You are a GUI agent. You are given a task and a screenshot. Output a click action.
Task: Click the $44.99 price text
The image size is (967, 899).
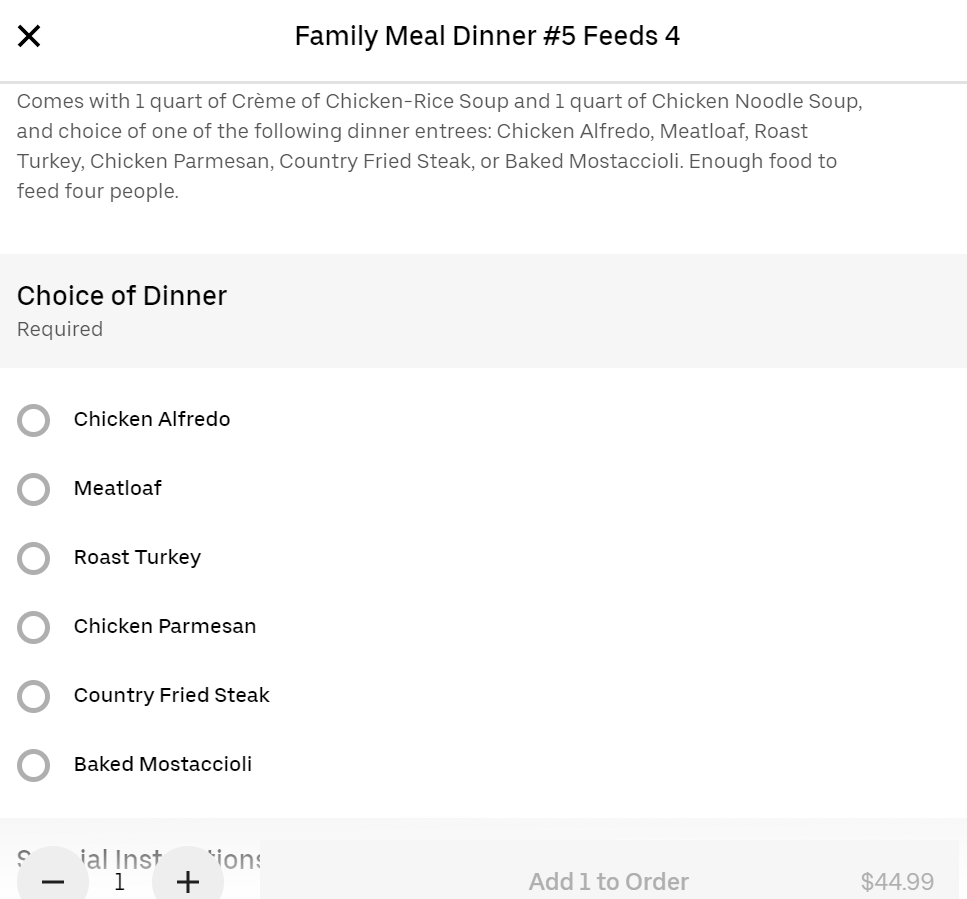coord(897,882)
